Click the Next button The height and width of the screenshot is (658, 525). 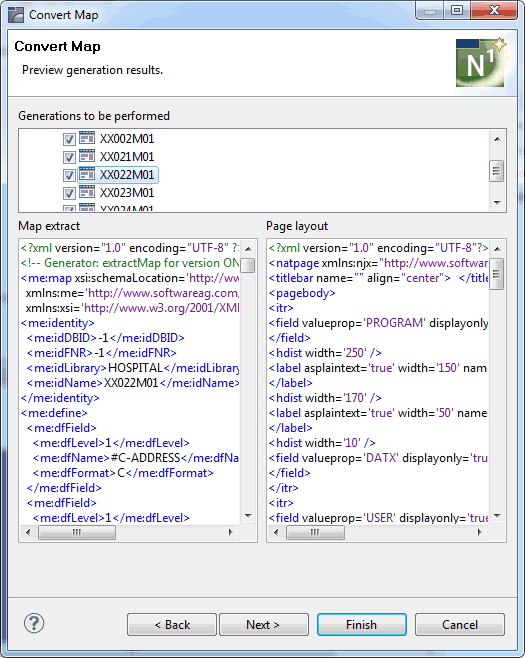click(x=264, y=624)
